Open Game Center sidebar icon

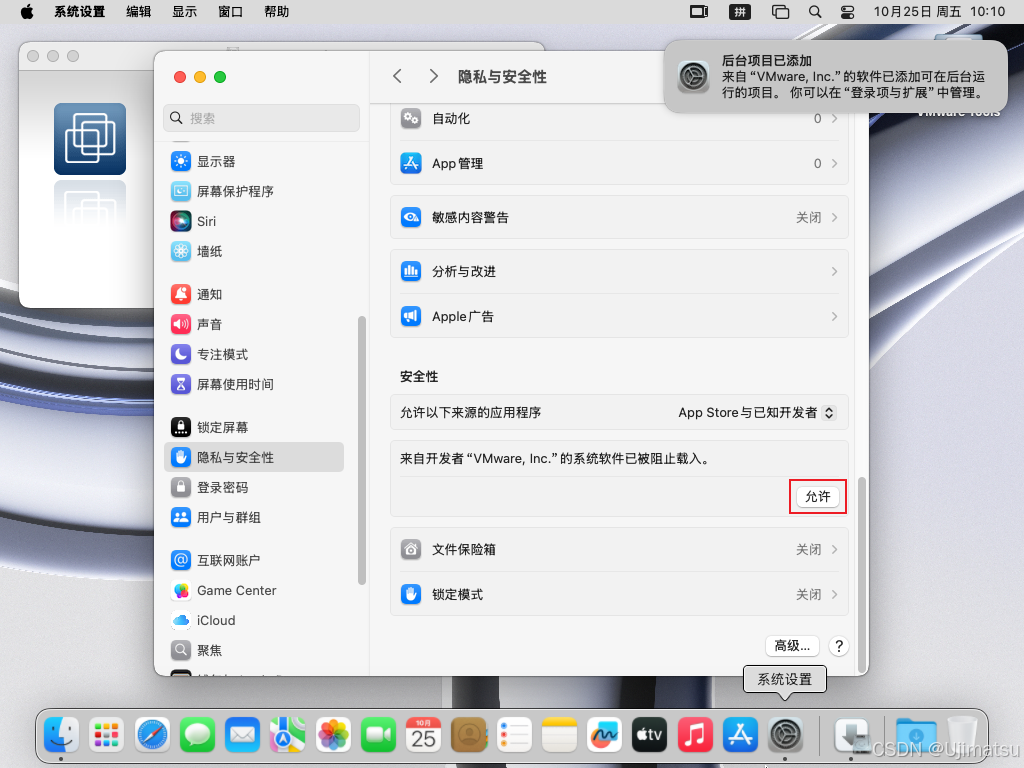[x=181, y=591]
